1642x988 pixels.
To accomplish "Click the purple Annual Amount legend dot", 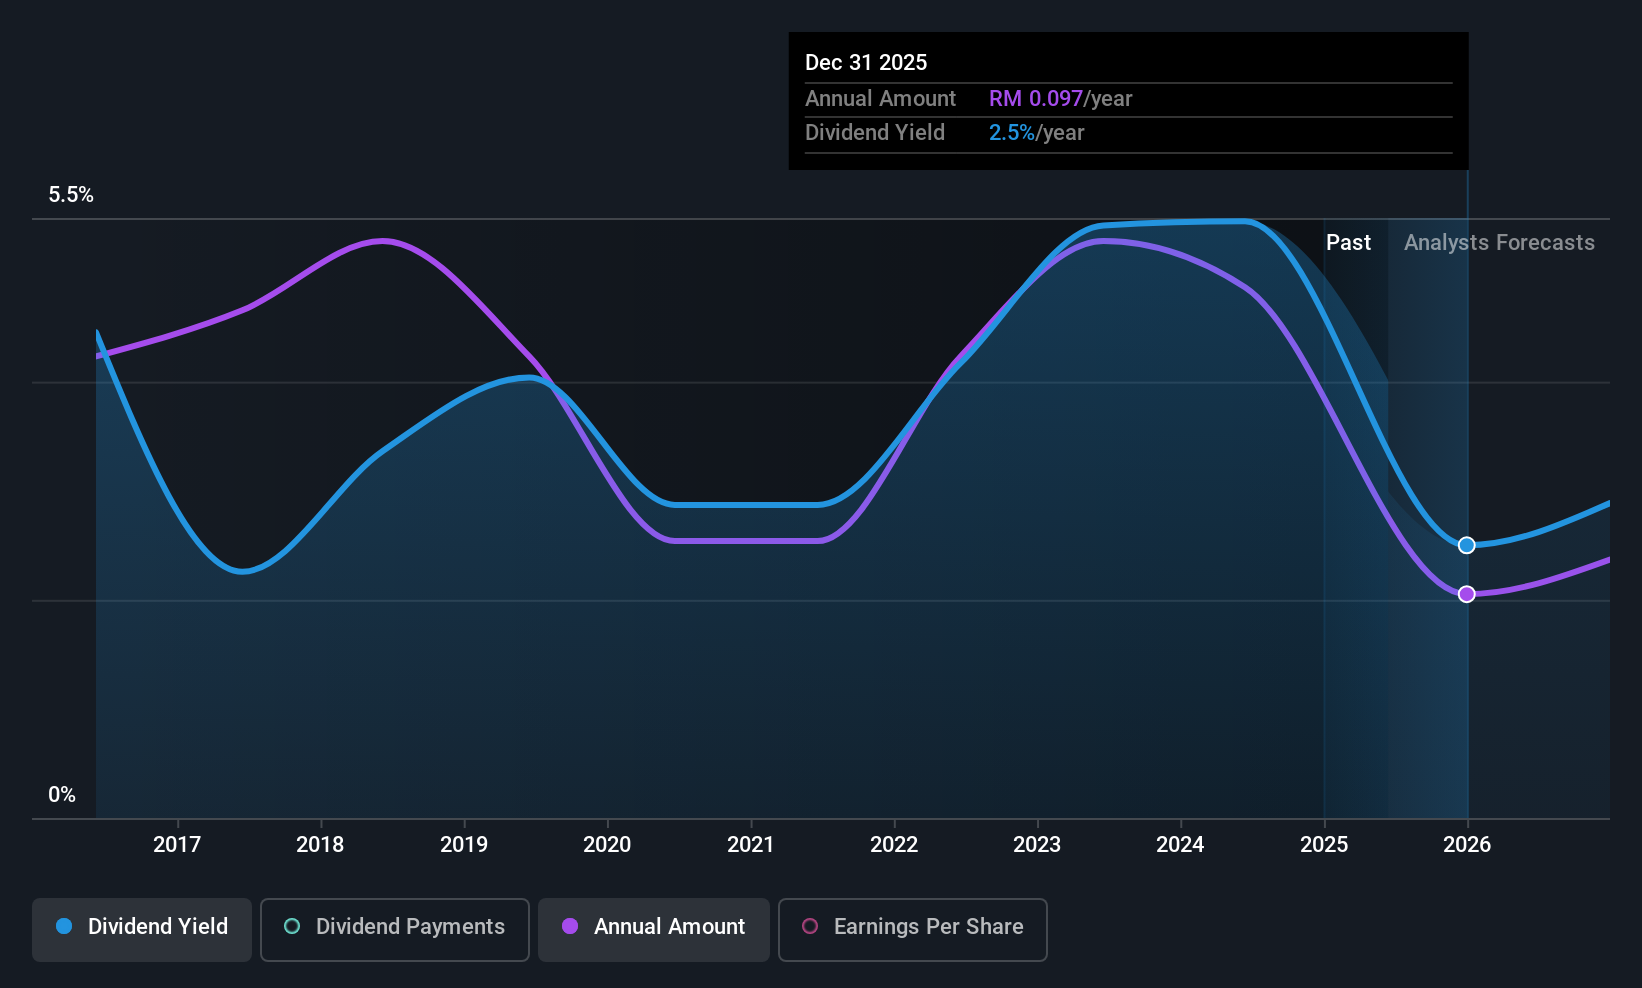I will click(570, 926).
